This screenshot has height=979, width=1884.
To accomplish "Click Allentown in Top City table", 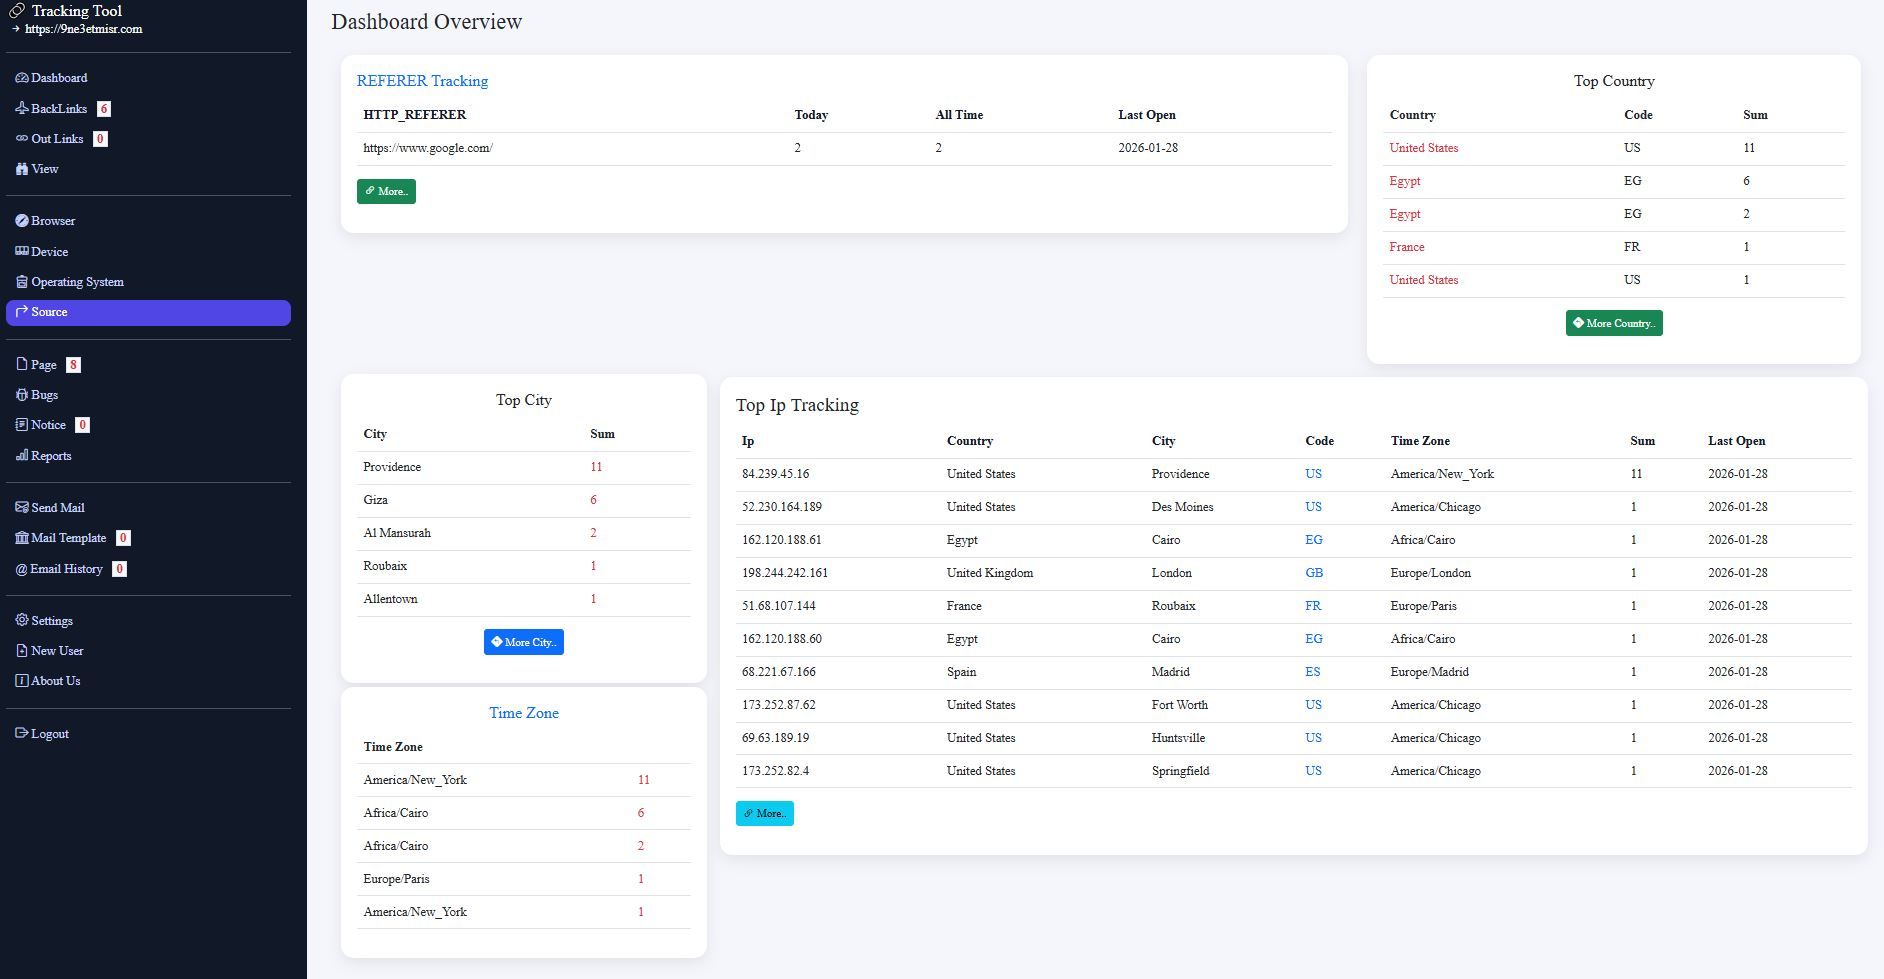I will pyautogui.click(x=390, y=599).
